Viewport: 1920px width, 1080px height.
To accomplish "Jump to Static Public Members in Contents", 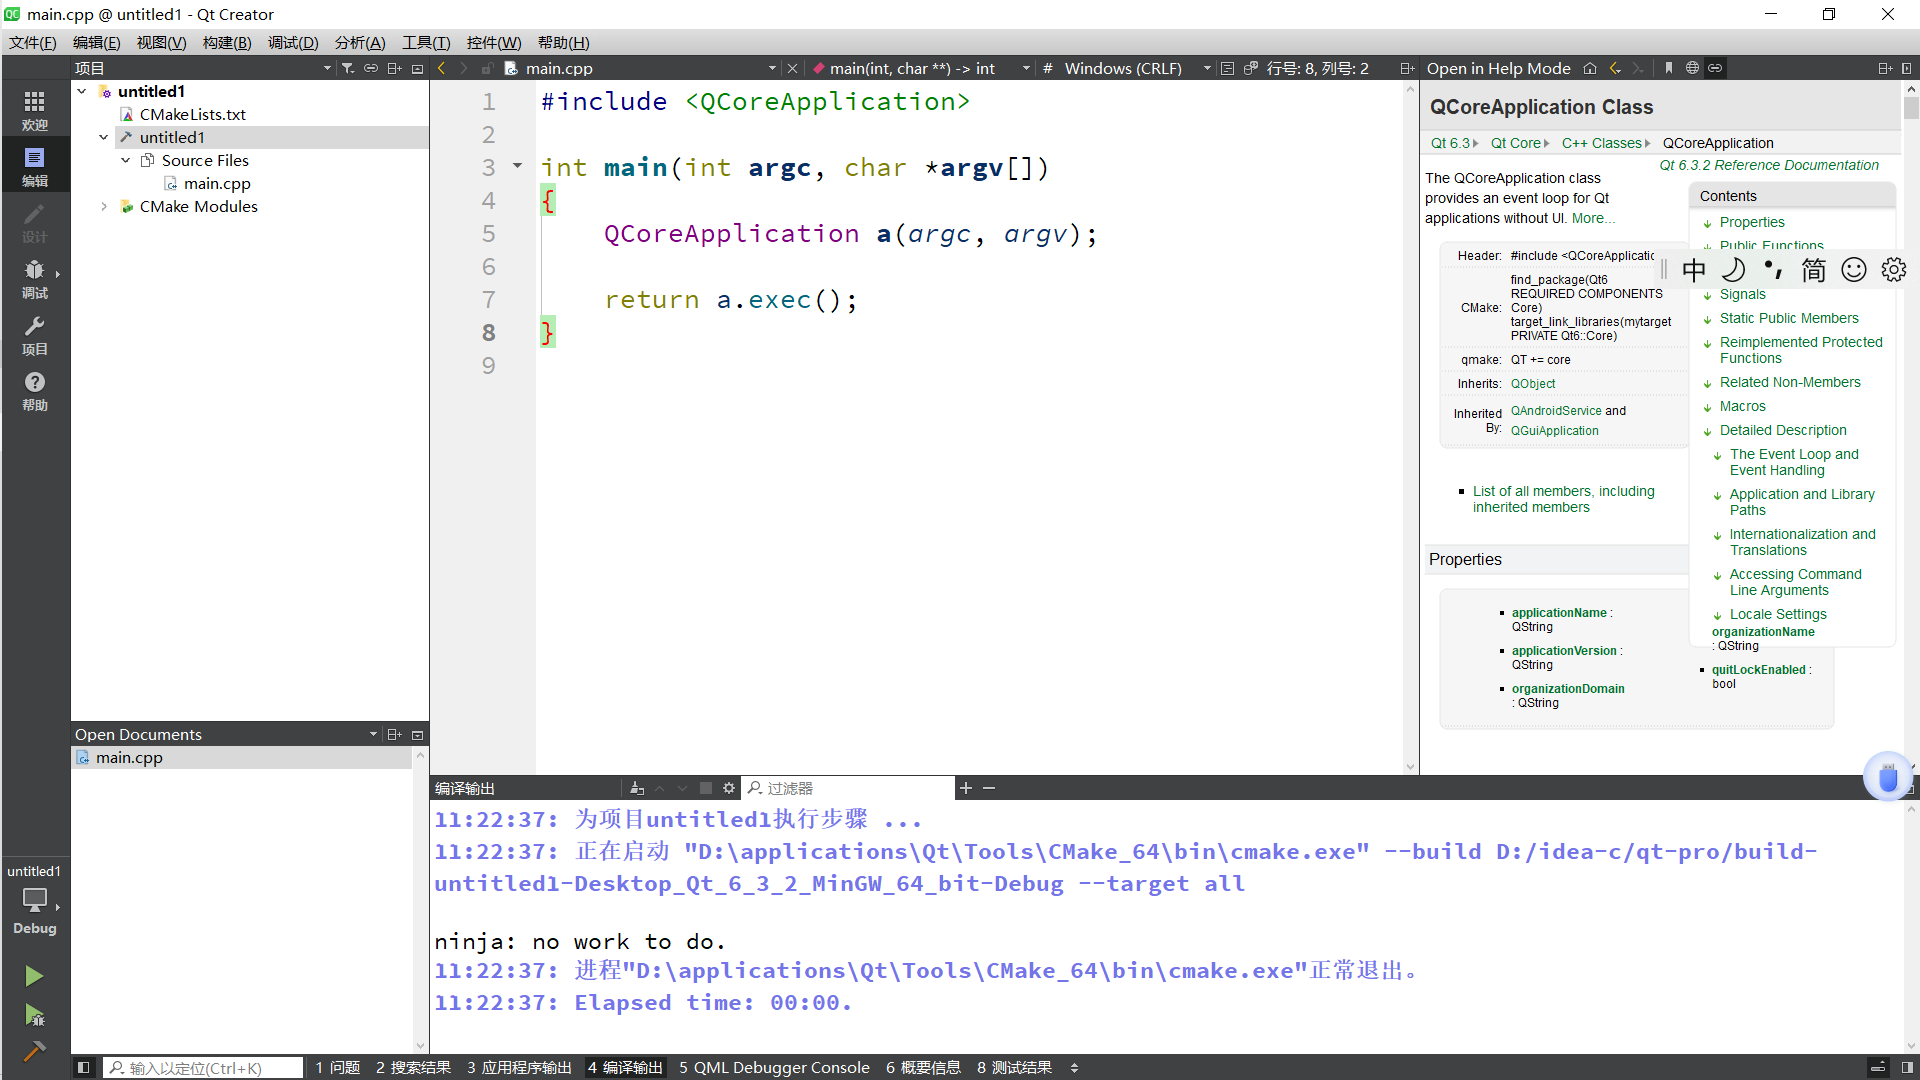I will pyautogui.click(x=1789, y=318).
